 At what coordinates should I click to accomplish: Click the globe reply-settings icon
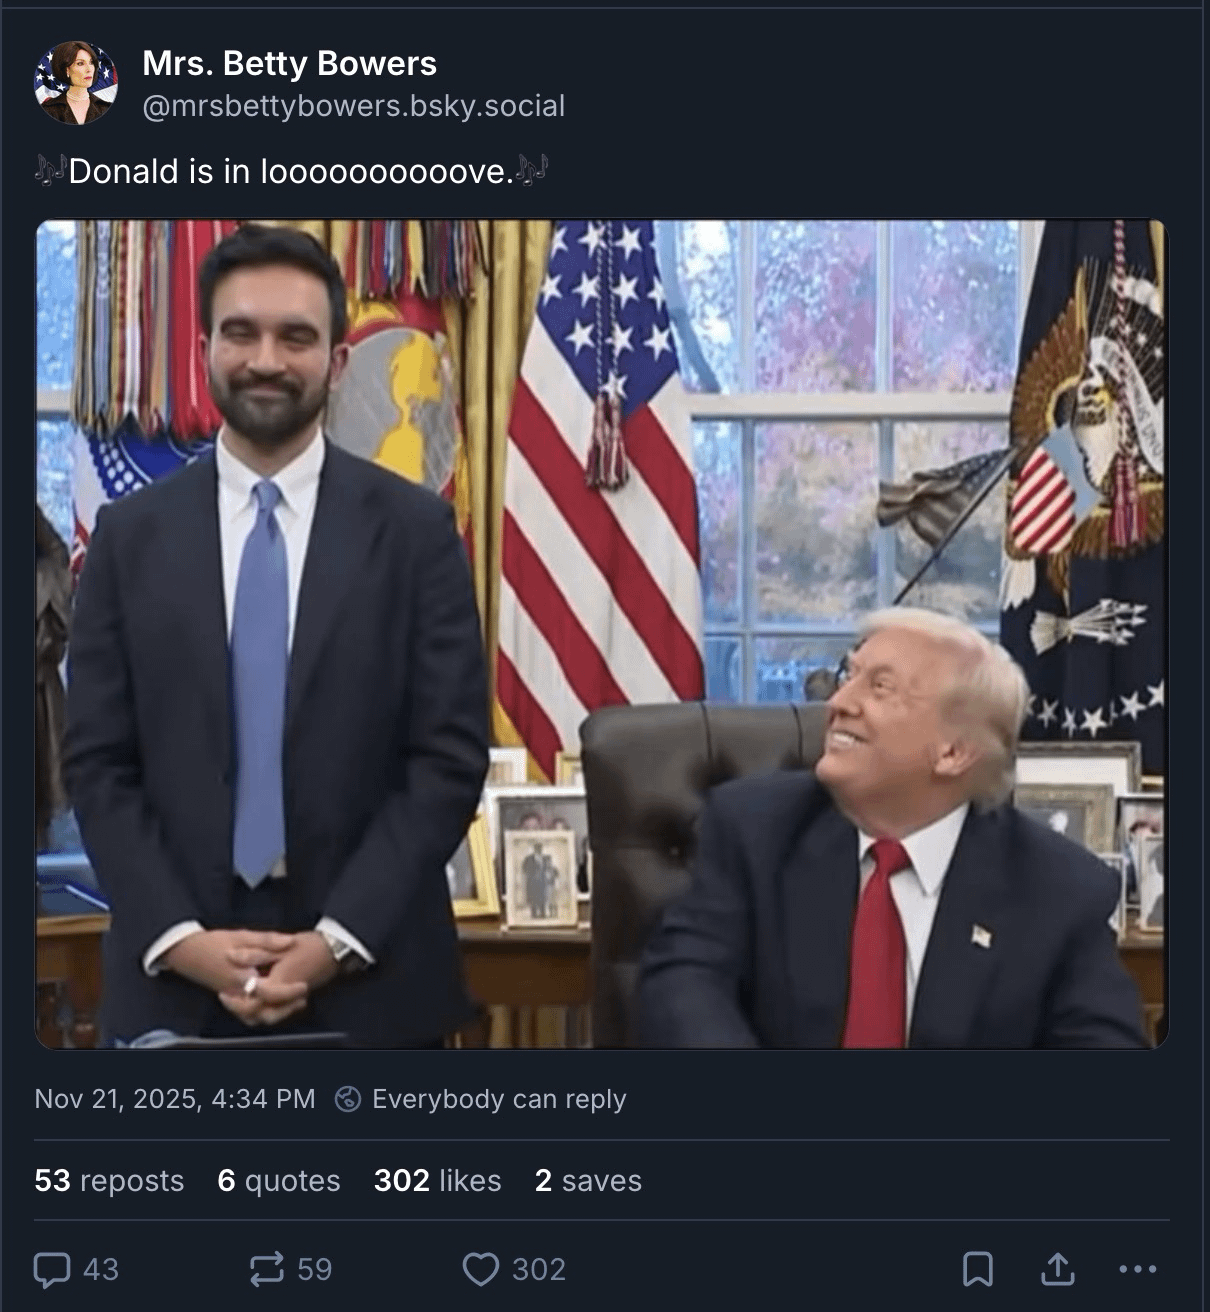click(347, 1099)
